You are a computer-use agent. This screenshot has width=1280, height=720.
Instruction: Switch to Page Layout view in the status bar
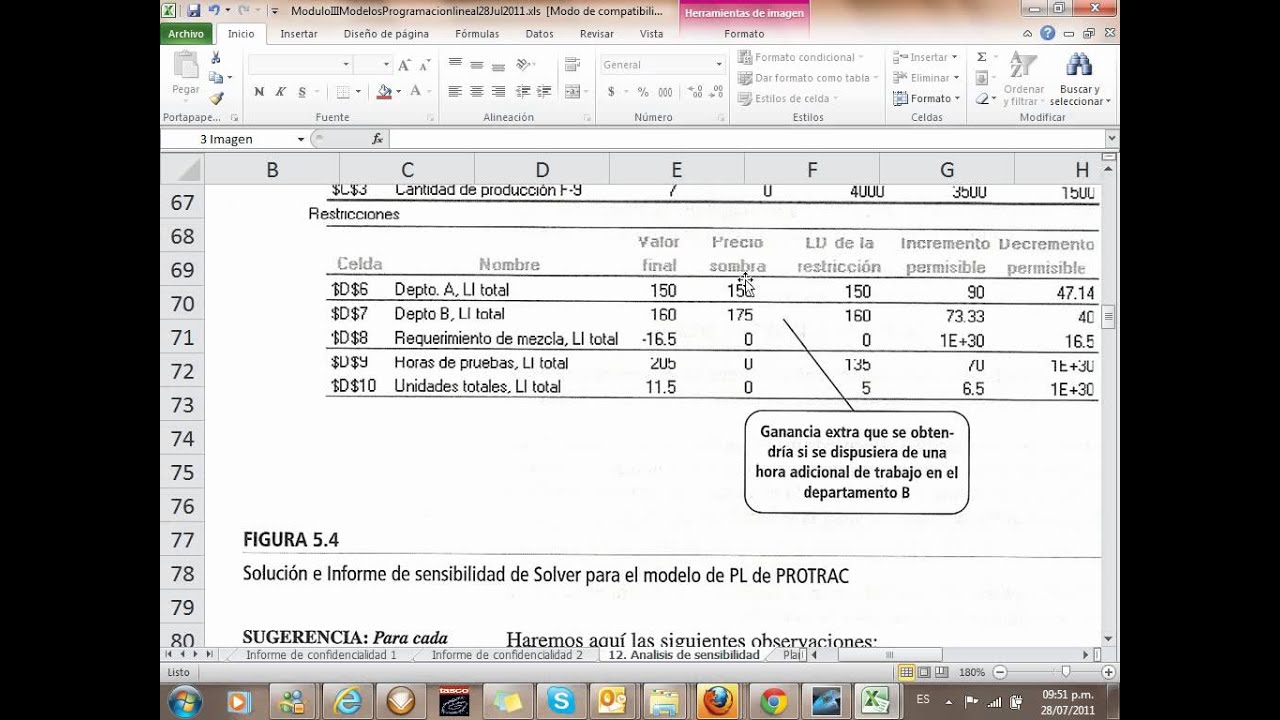925,672
